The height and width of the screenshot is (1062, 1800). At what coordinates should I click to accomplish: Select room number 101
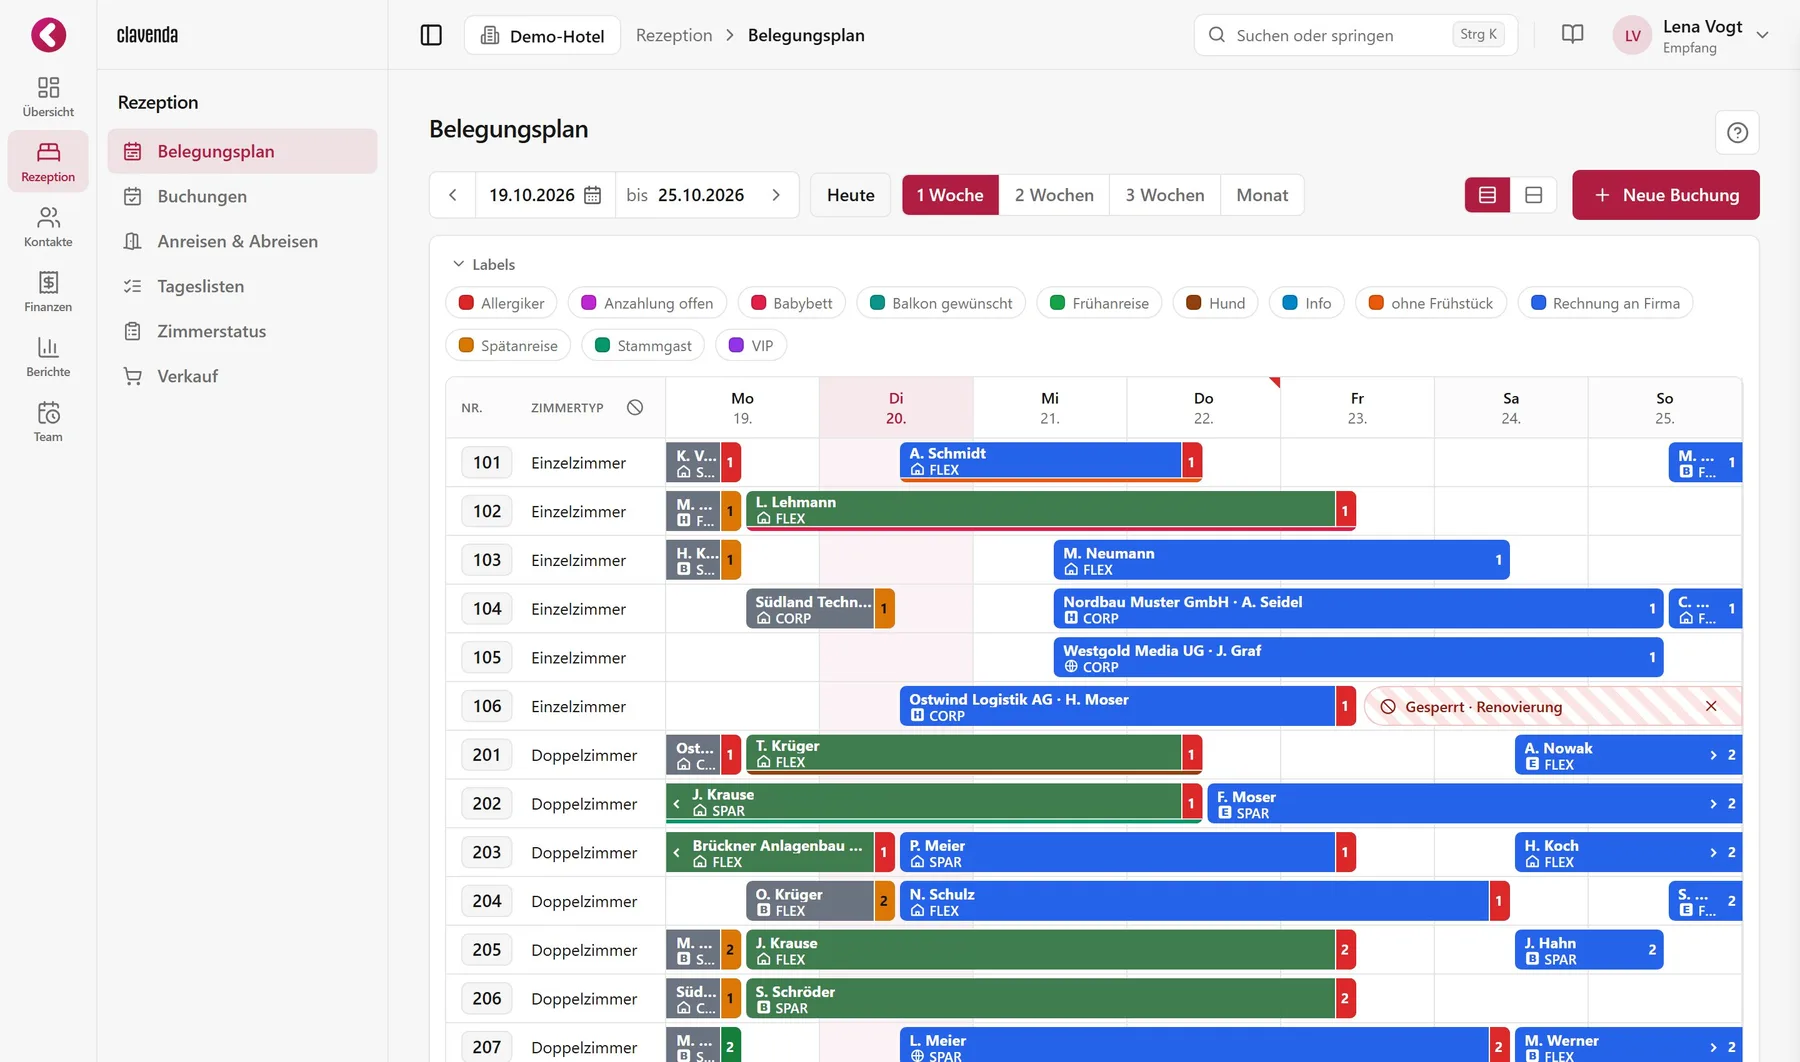(x=487, y=462)
